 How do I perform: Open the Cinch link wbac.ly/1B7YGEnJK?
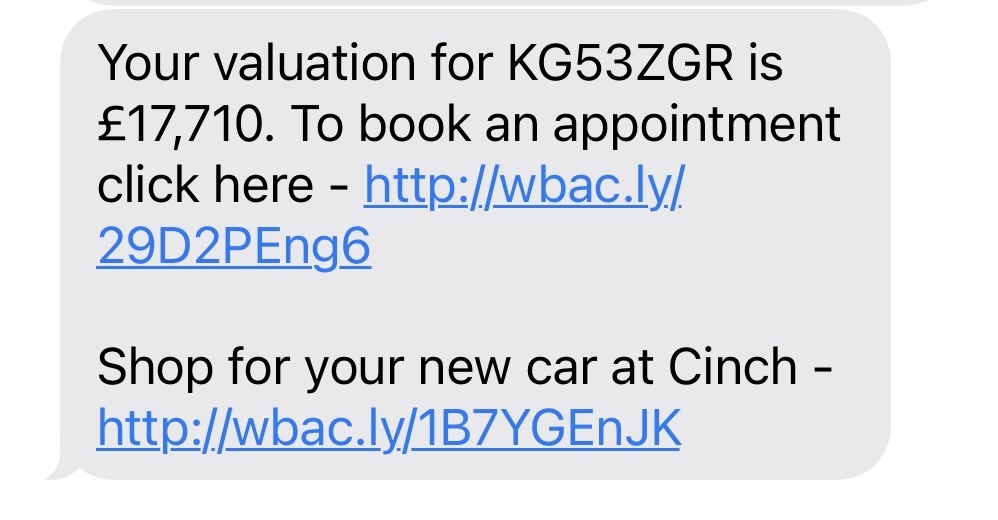pos(389,430)
